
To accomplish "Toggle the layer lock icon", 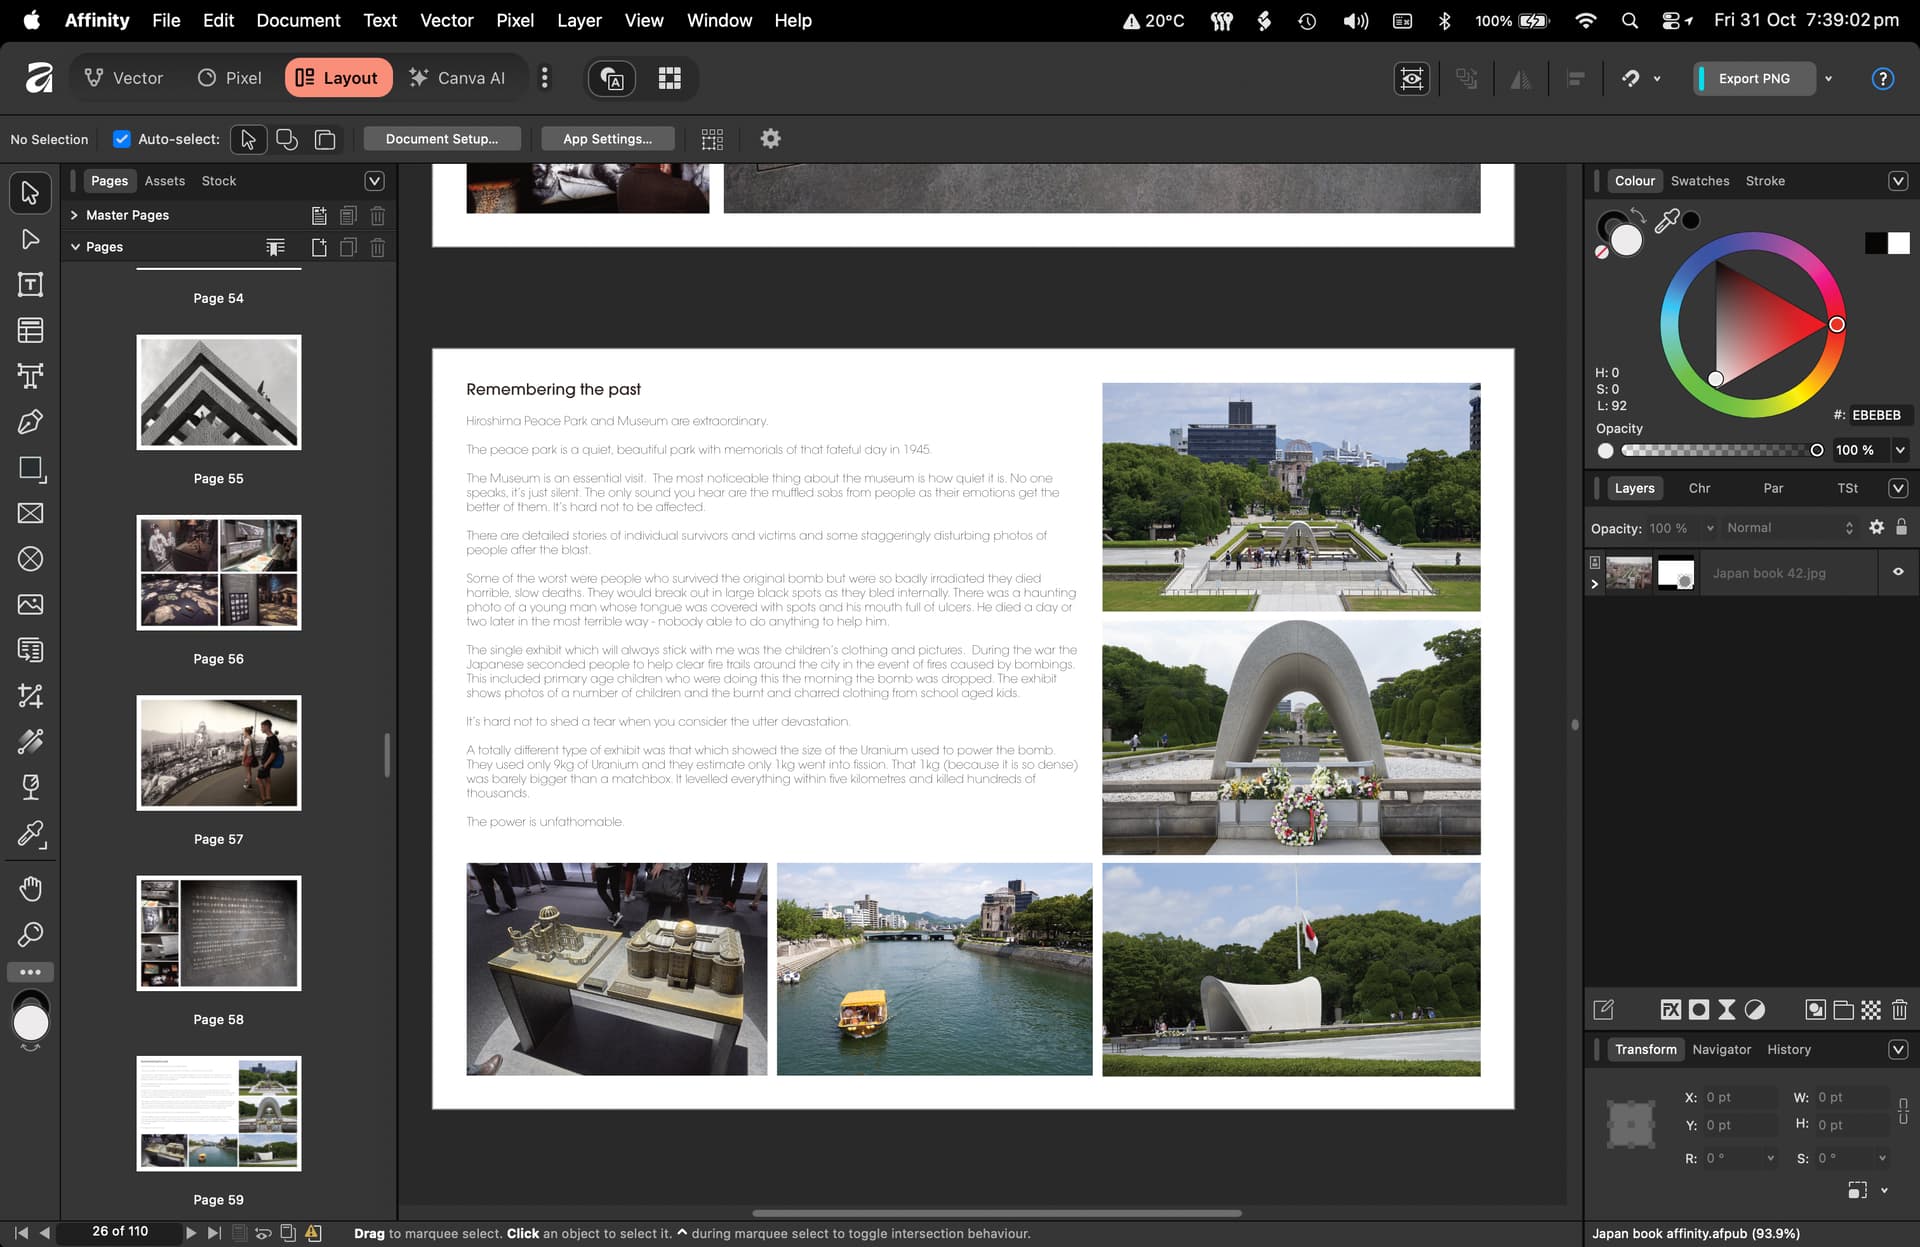I will point(1901,527).
